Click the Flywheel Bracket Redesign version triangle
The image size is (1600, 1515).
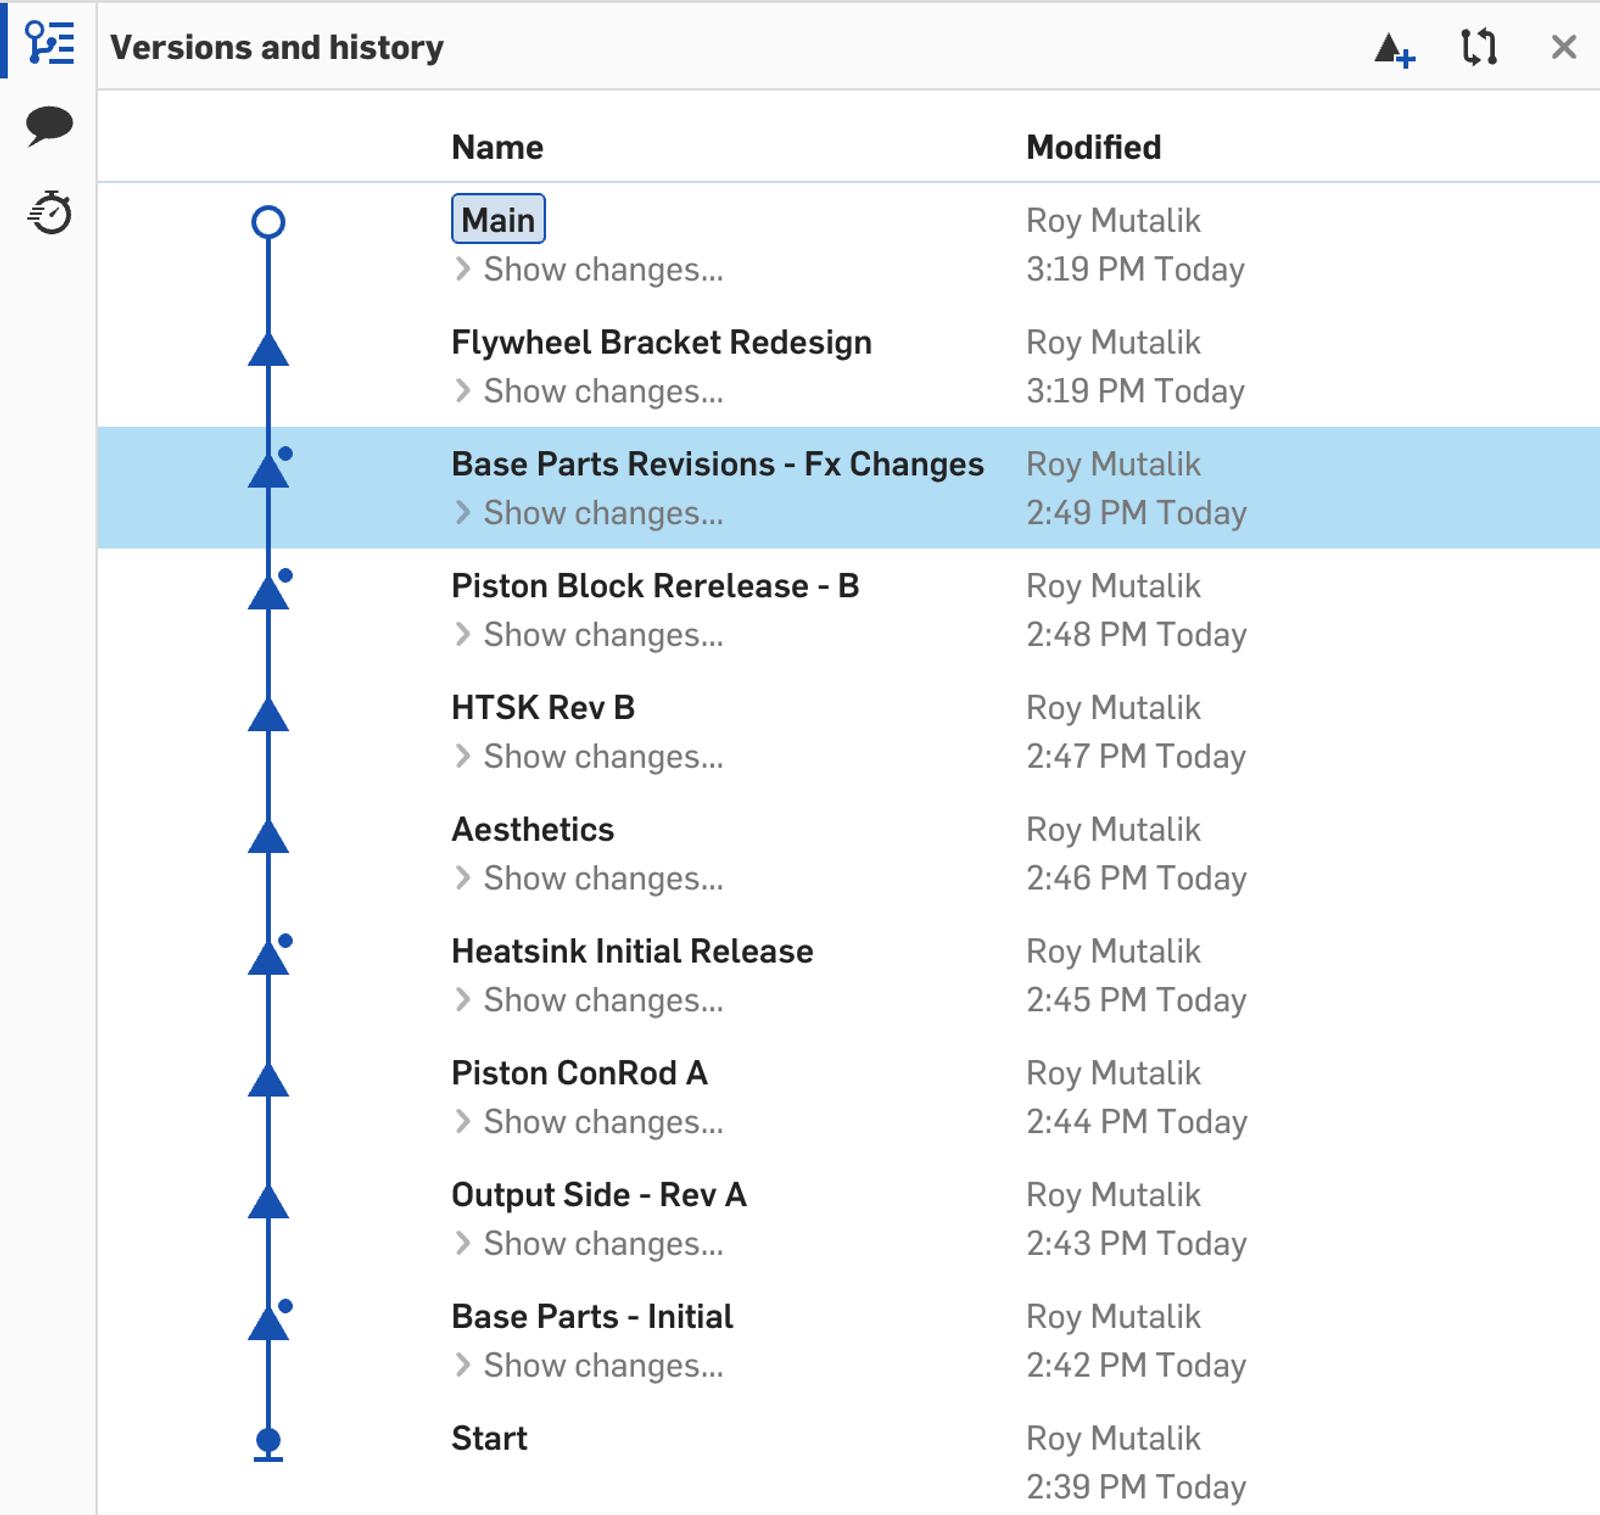tap(268, 350)
